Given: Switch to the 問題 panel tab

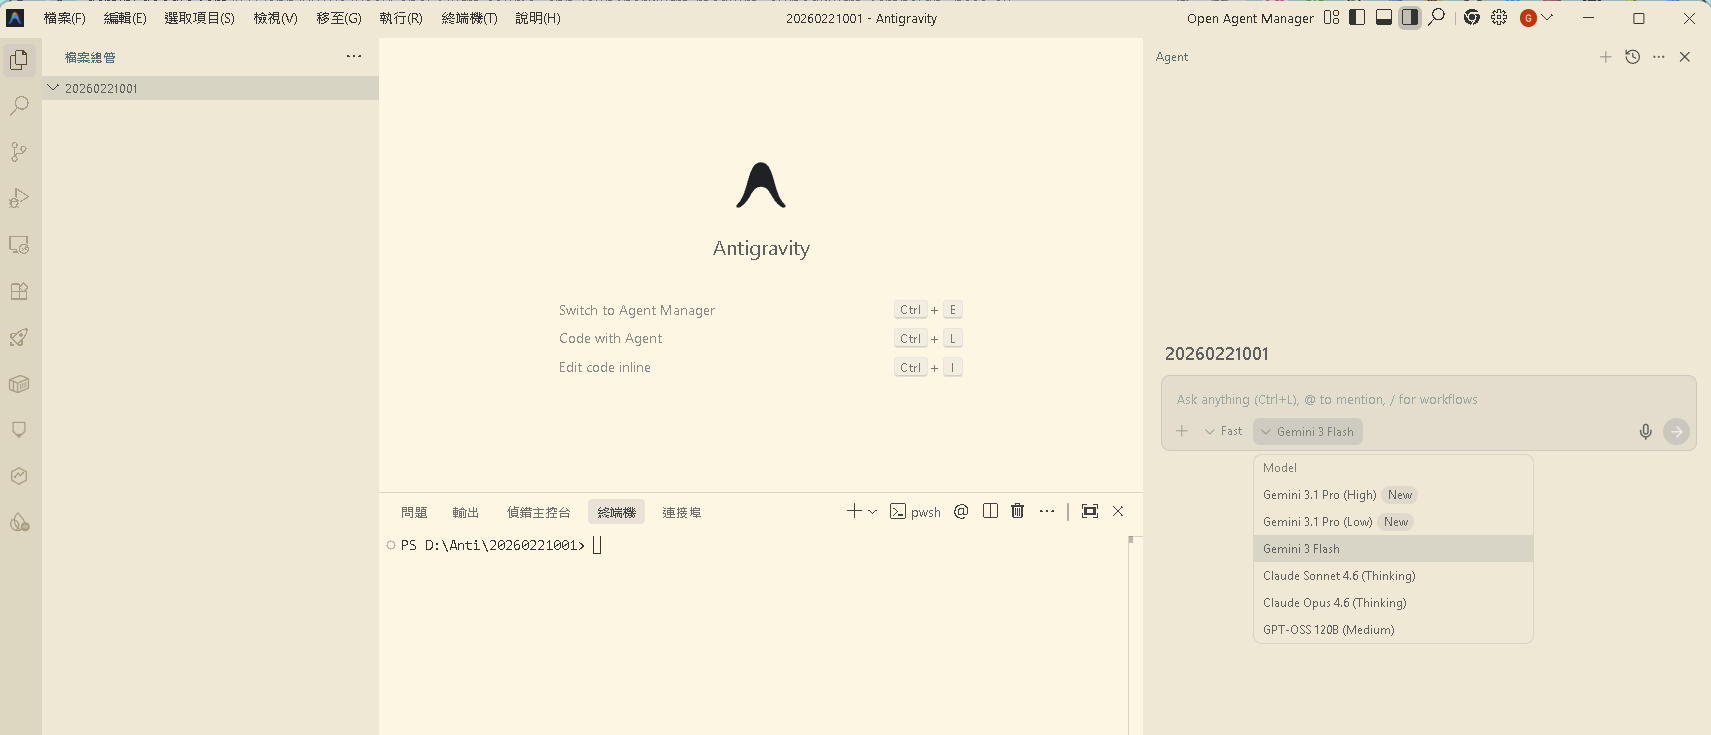Looking at the screenshot, I should (x=414, y=512).
